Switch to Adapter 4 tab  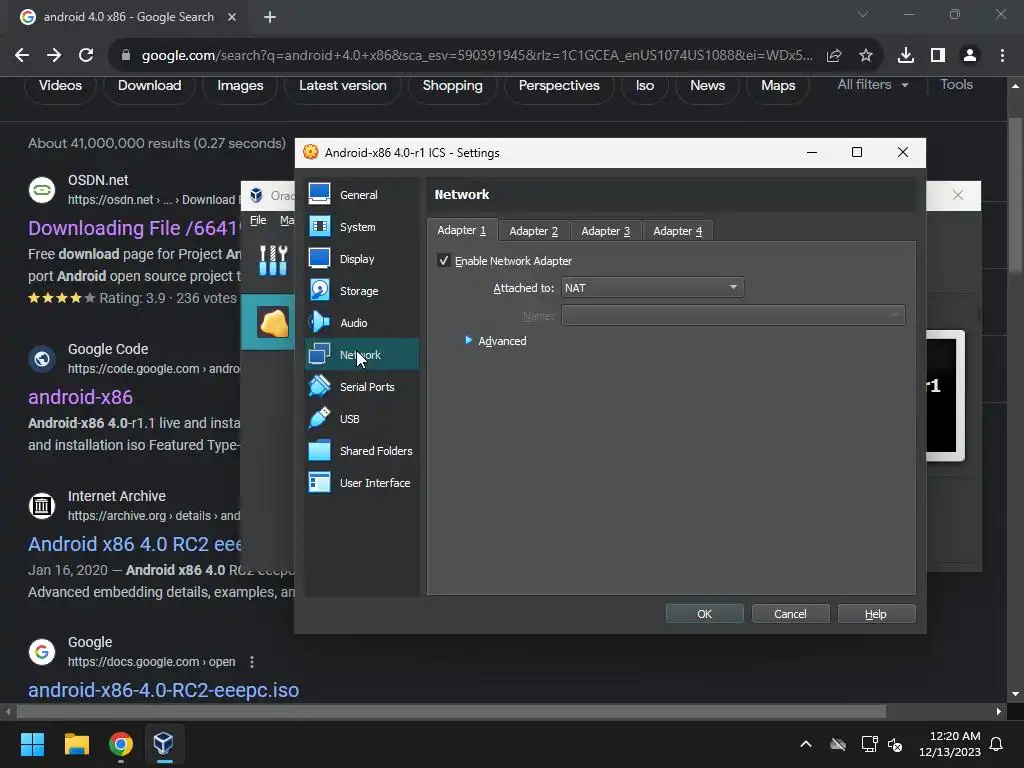click(677, 231)
